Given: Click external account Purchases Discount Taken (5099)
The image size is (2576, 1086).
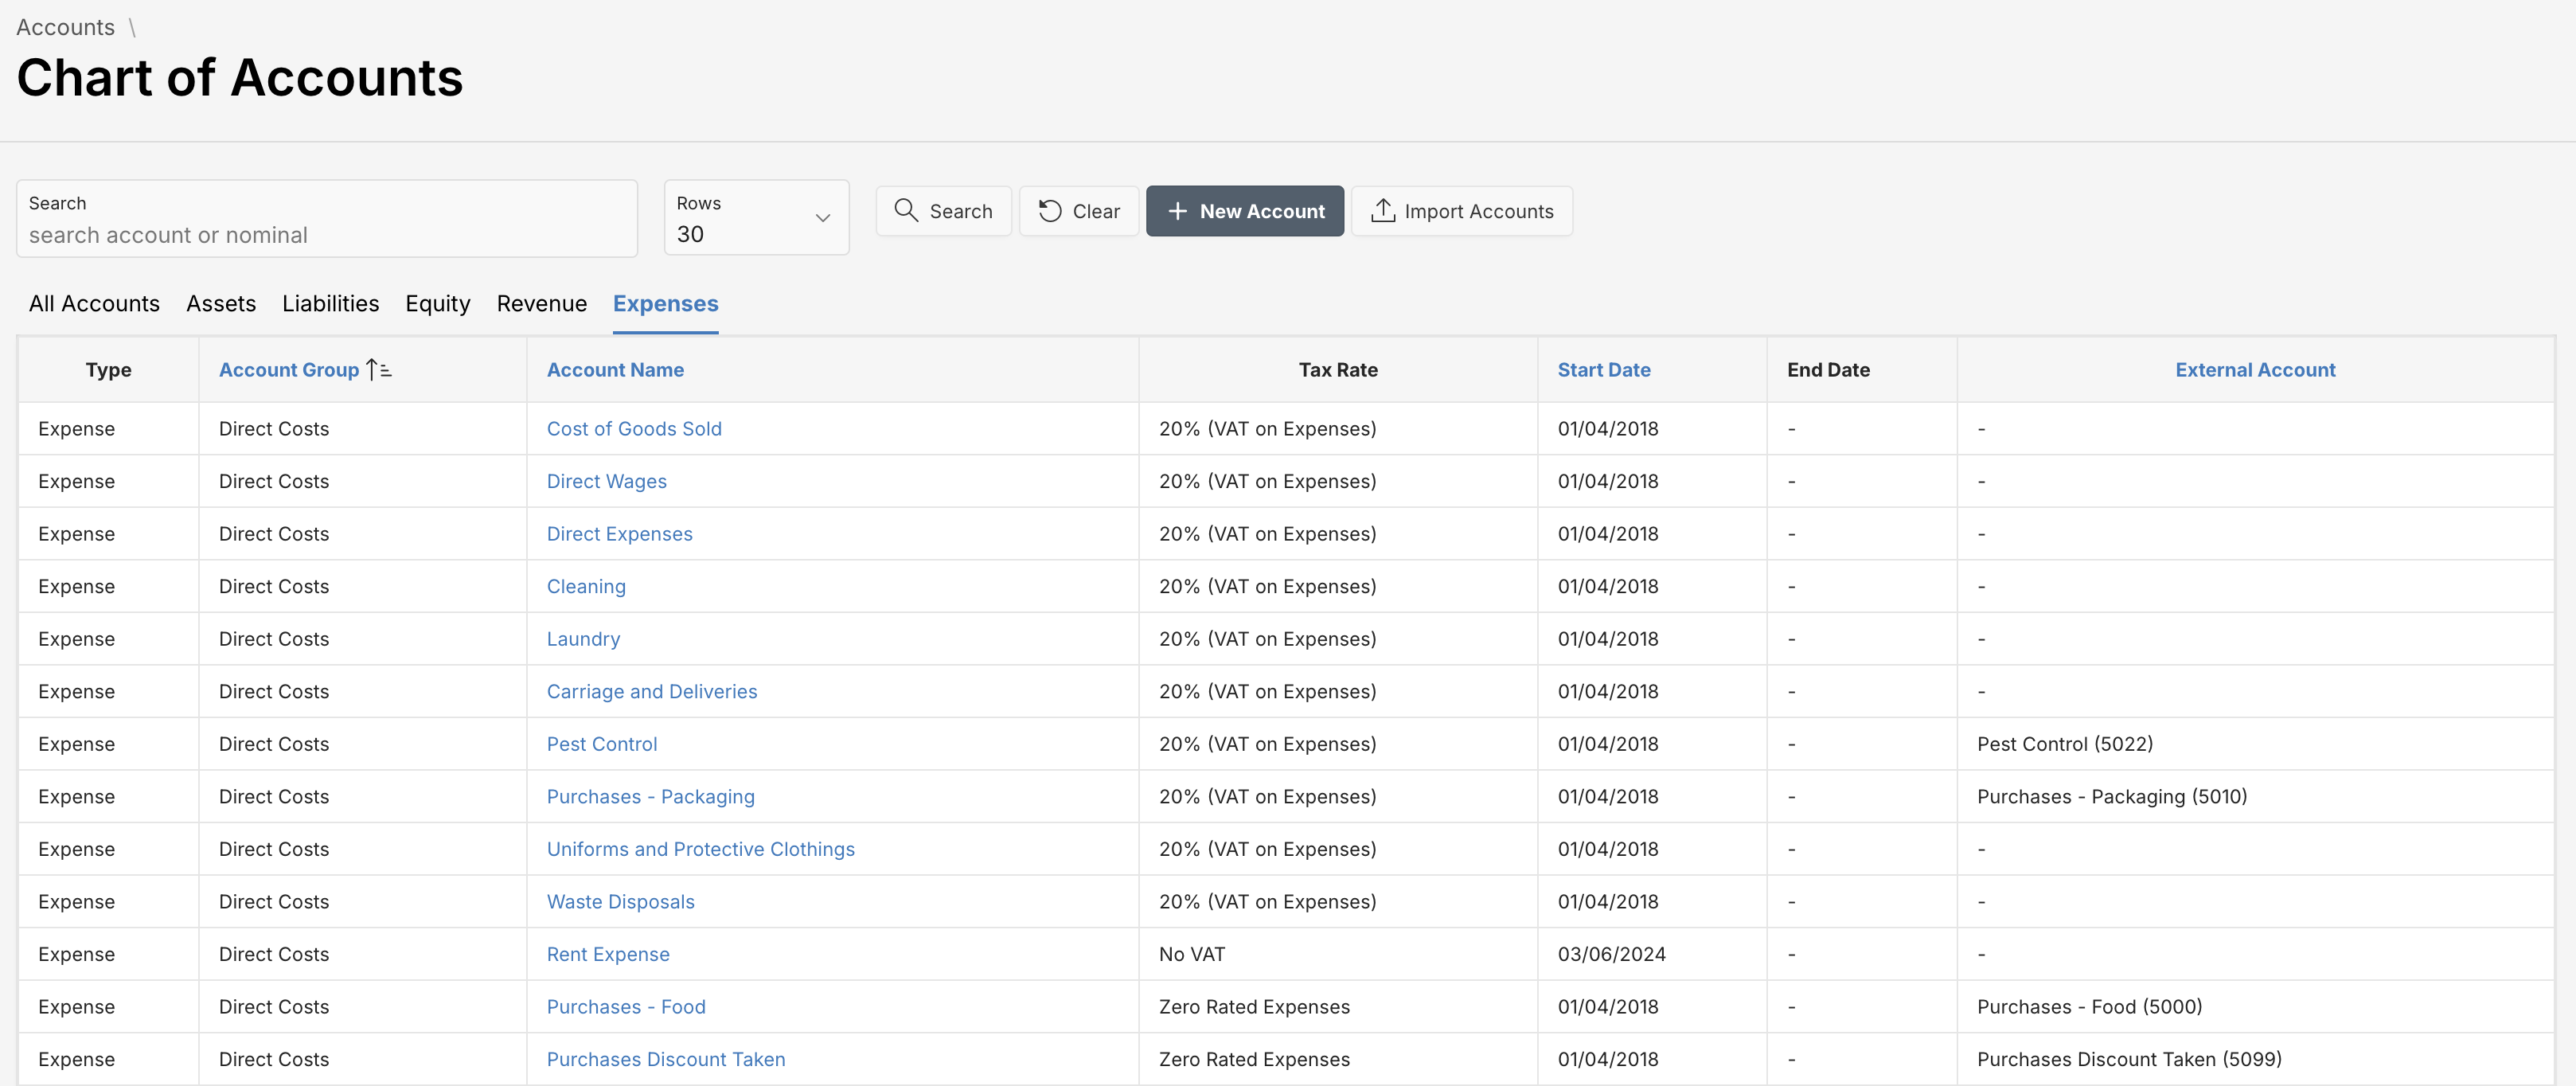Looking at the screenshot, I should pos(2129,1060).
